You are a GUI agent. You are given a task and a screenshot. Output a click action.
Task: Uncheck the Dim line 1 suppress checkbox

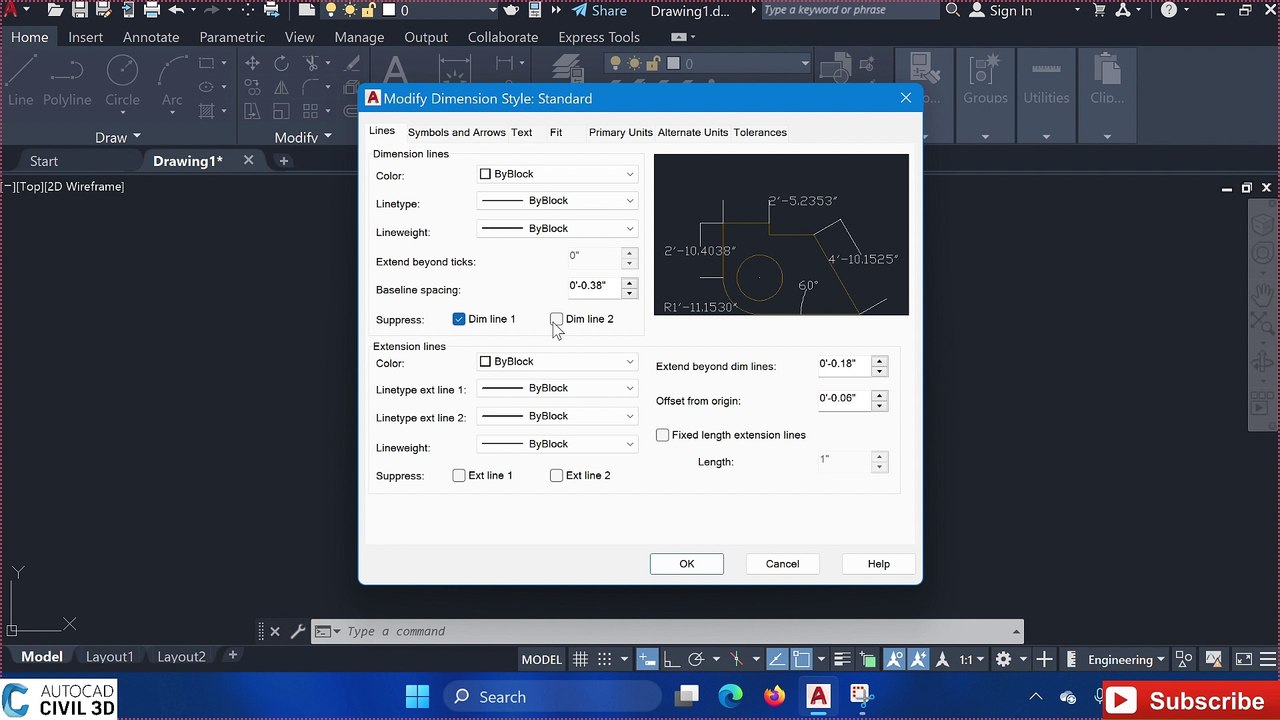(x=459, y=319)
